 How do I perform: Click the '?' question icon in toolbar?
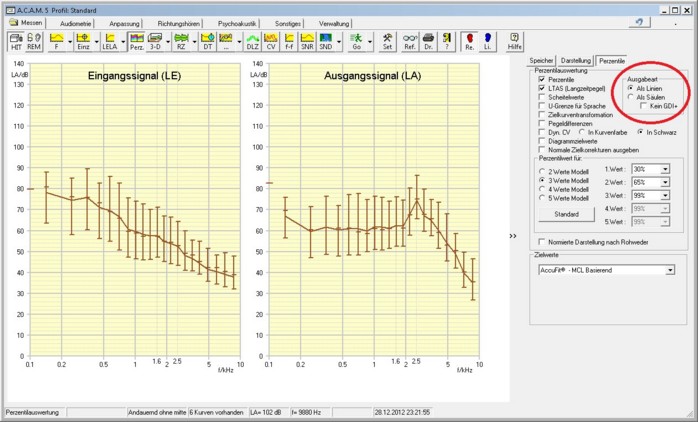(446, 41)
